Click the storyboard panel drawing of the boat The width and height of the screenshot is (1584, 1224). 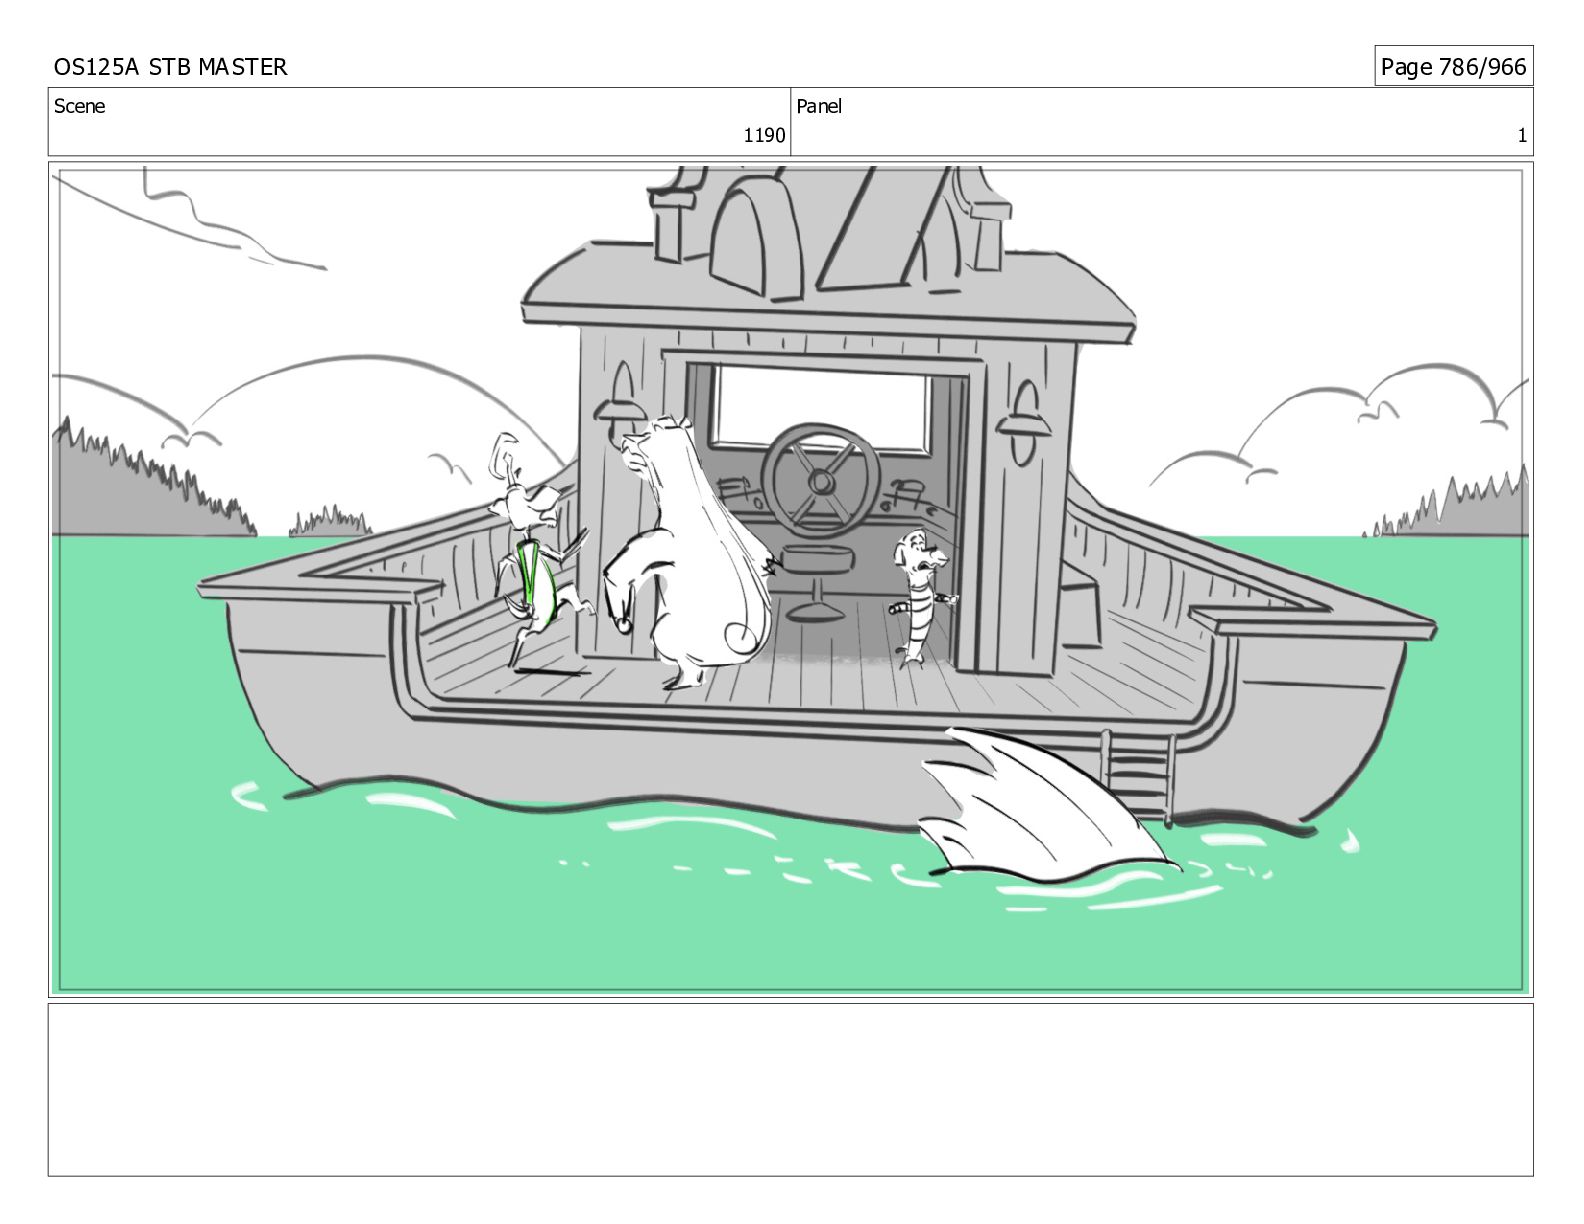pos(791,580)
